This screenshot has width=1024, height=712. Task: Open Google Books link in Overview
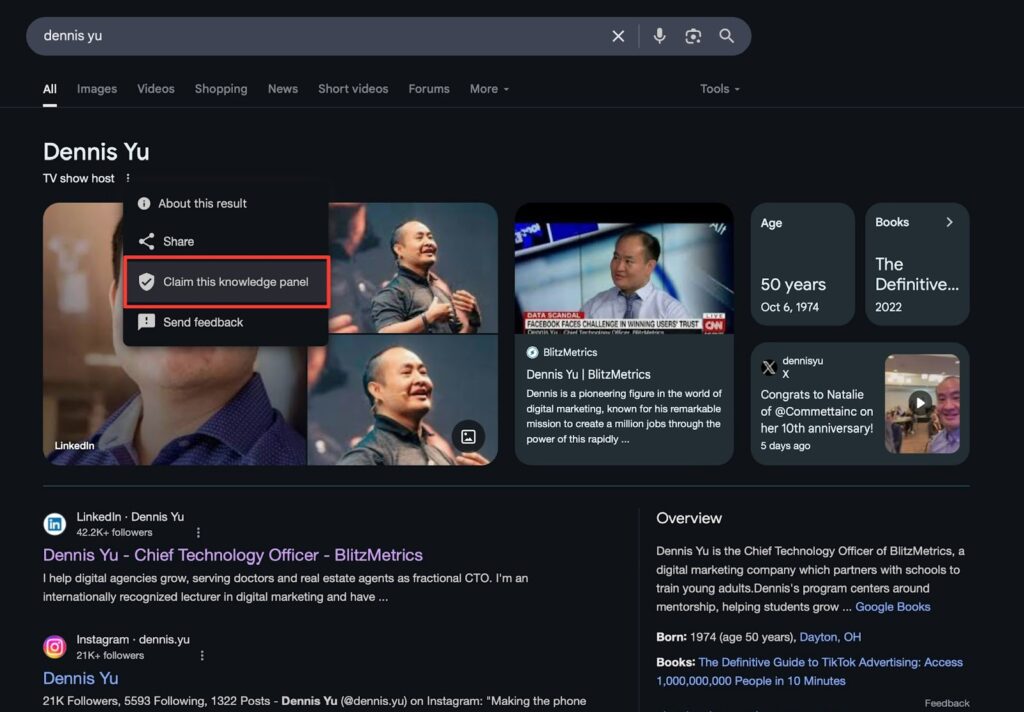pos(893,607)
